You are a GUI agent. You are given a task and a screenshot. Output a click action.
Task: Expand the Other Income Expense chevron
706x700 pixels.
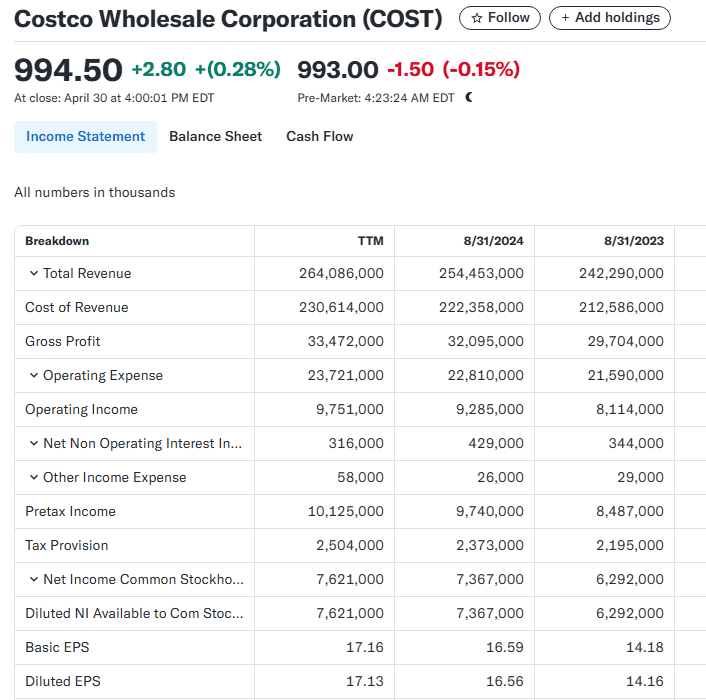(x=33, y=477)
